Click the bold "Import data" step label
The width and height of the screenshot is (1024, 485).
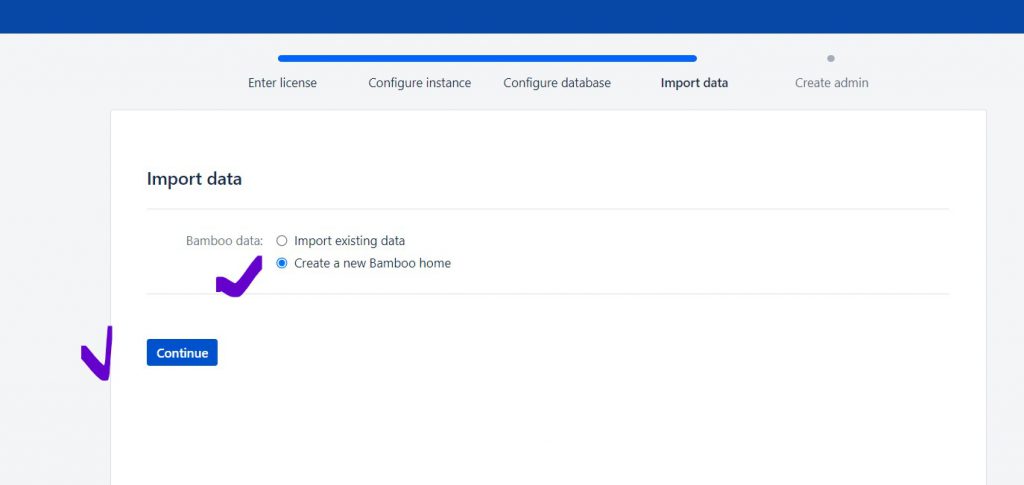click(x=694, y=83)
